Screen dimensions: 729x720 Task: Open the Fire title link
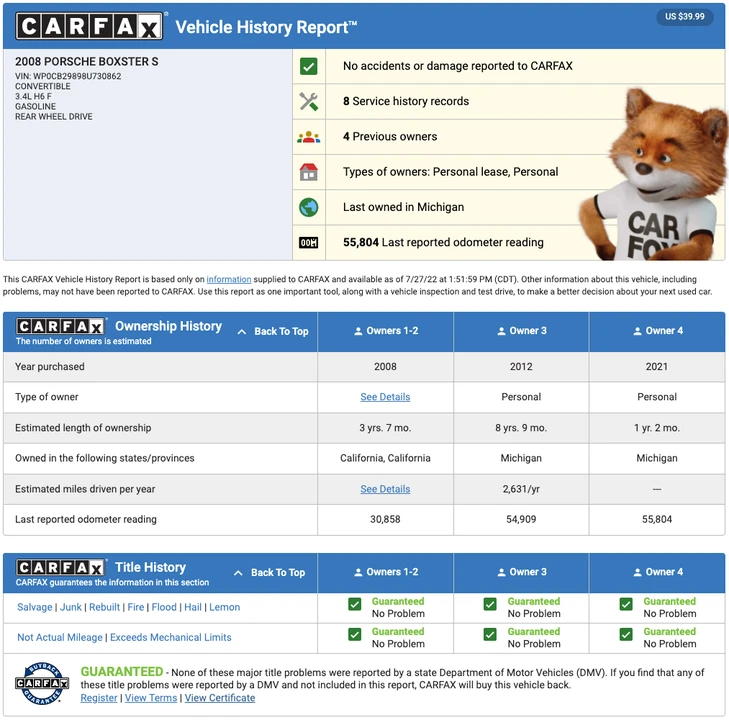136,607
